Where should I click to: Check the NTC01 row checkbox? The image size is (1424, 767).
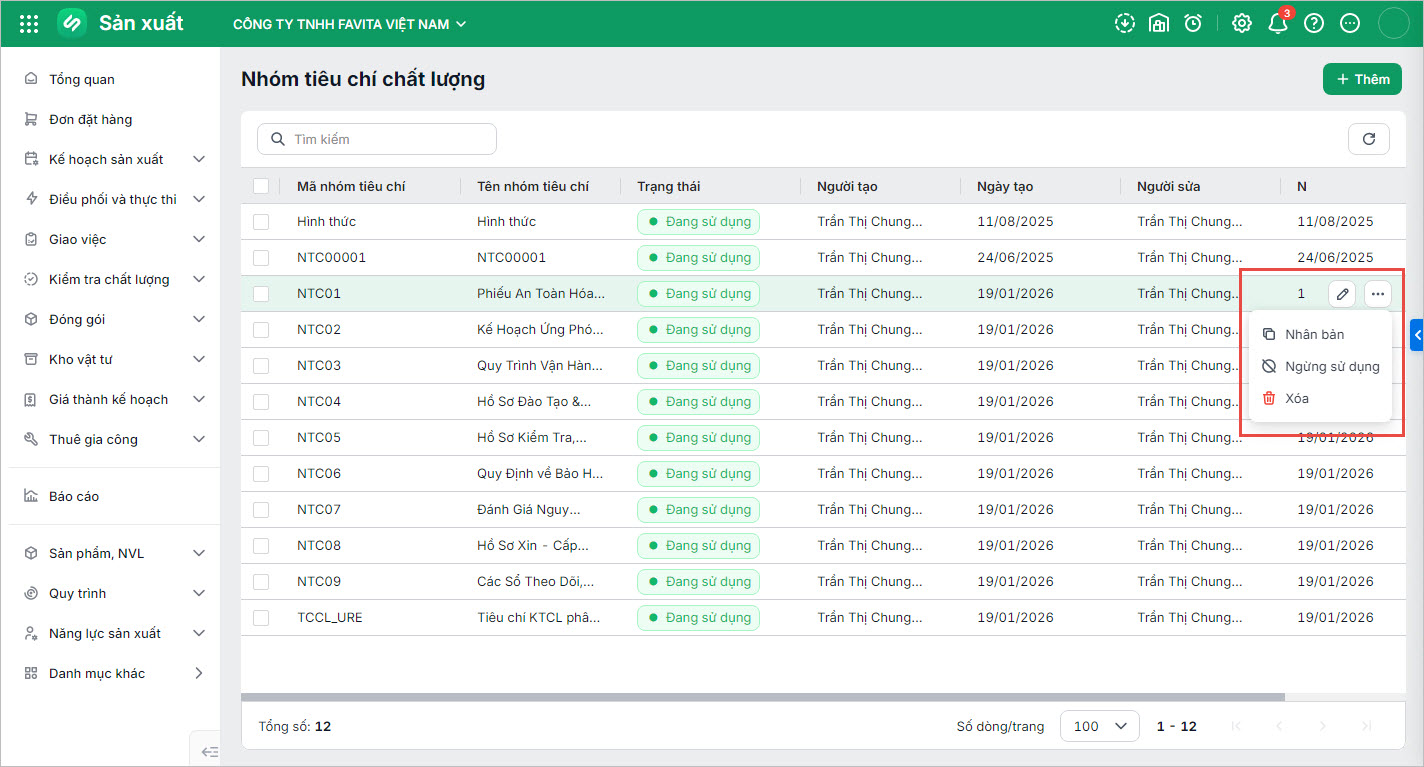click(x=261, y=294)
